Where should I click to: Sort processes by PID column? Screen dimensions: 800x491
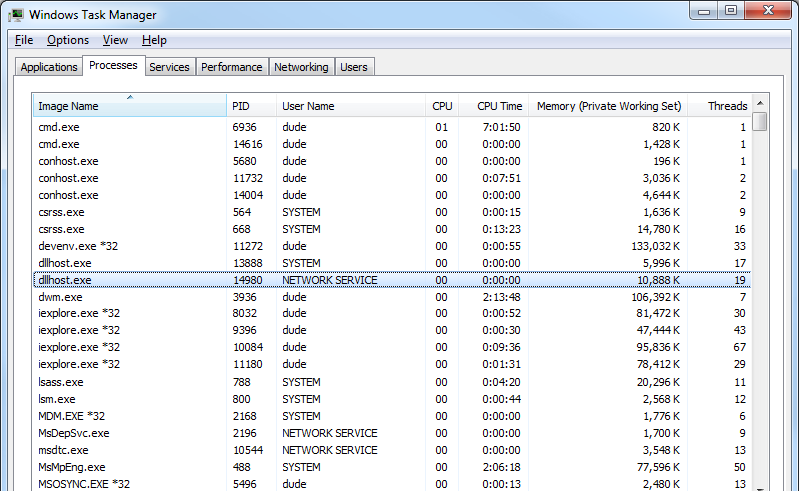(x=251, y=106)
